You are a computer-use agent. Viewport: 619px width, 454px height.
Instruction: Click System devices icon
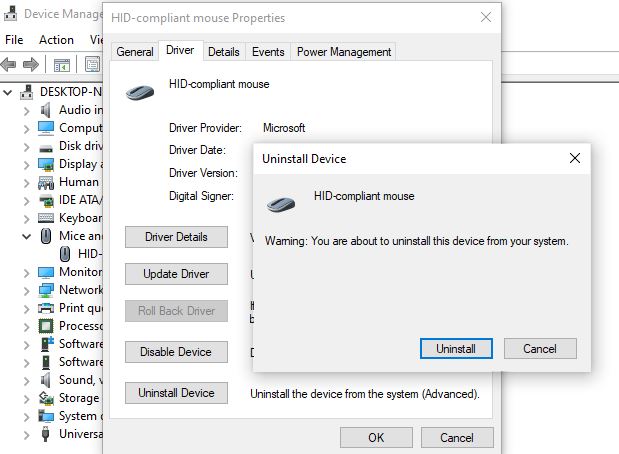(46, 416)
